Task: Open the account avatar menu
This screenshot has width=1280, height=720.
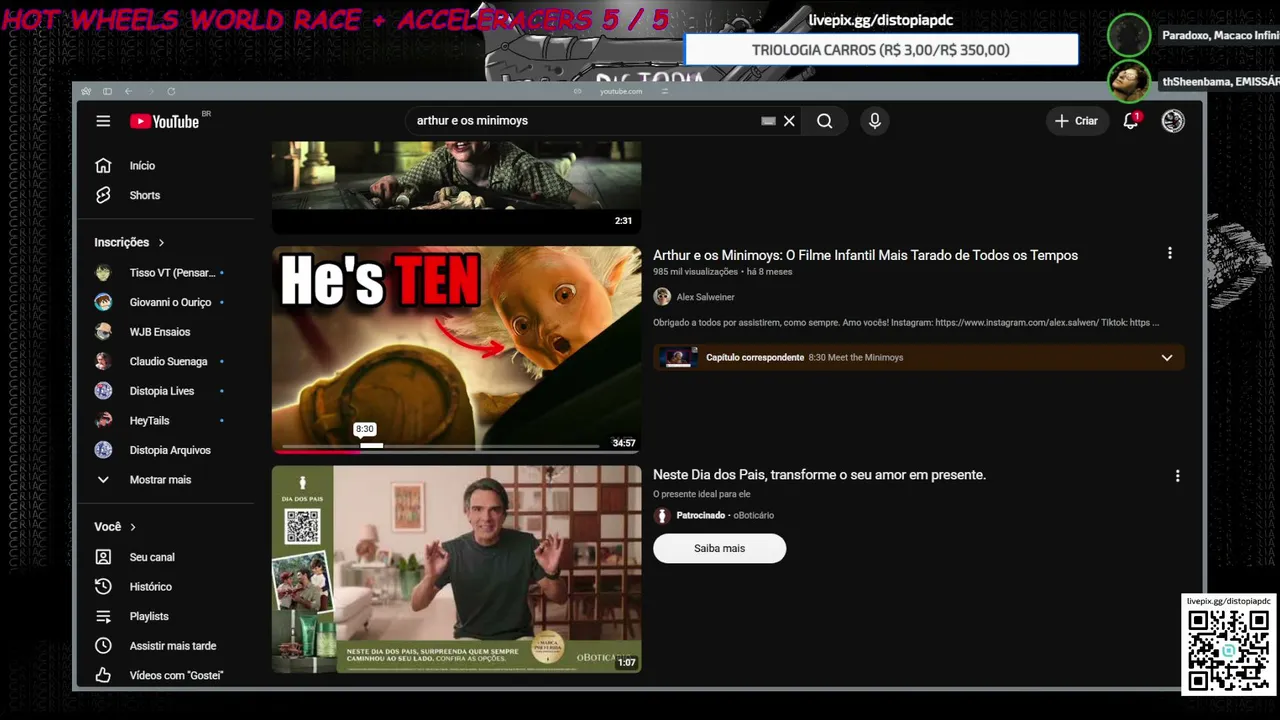Action: coord(1173,121)
